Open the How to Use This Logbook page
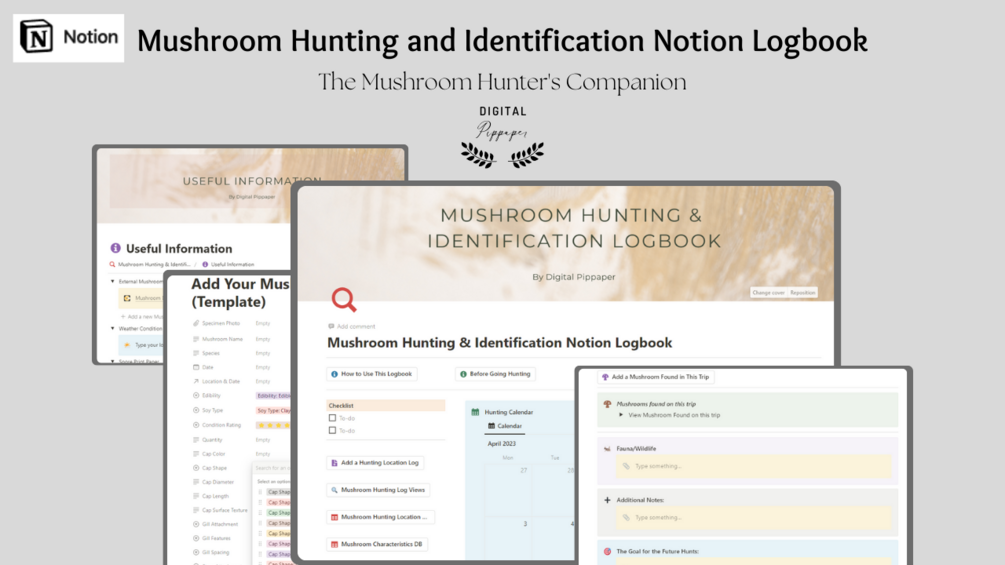Image resolution: width=1005 pixels, height=565 pixels. point(372,374)
